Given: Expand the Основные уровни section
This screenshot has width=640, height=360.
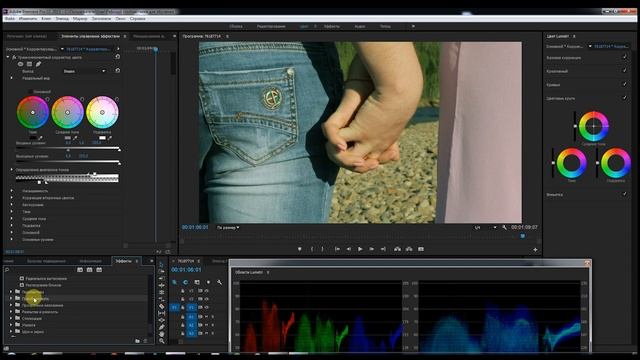Looking at the screenshot, I should click(11, 239).
